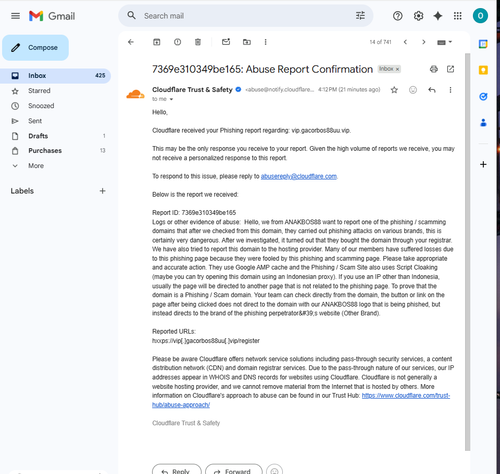Open the Gemini sparkle icon
Screen dimensions: 500x474
438,16
